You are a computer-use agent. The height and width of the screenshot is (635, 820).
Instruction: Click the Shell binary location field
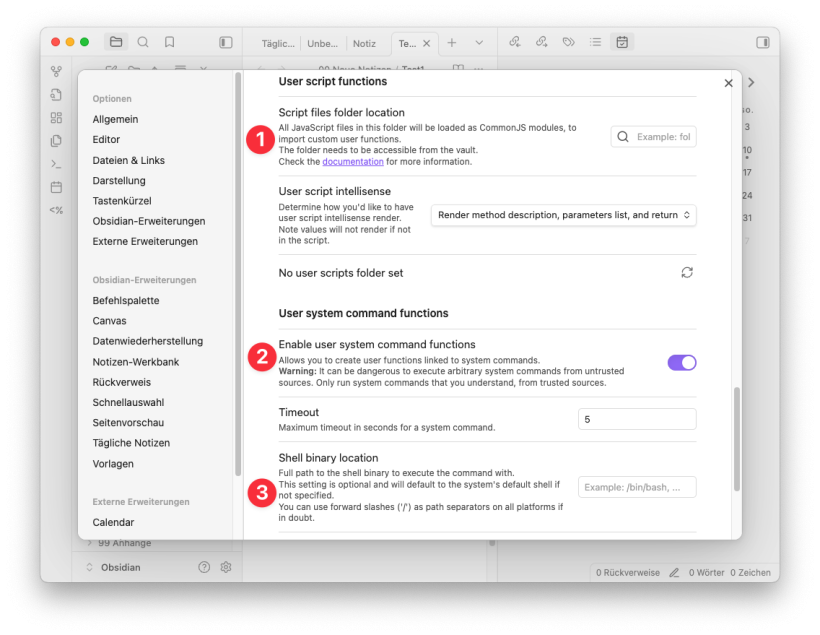click(x=637, y=487)
